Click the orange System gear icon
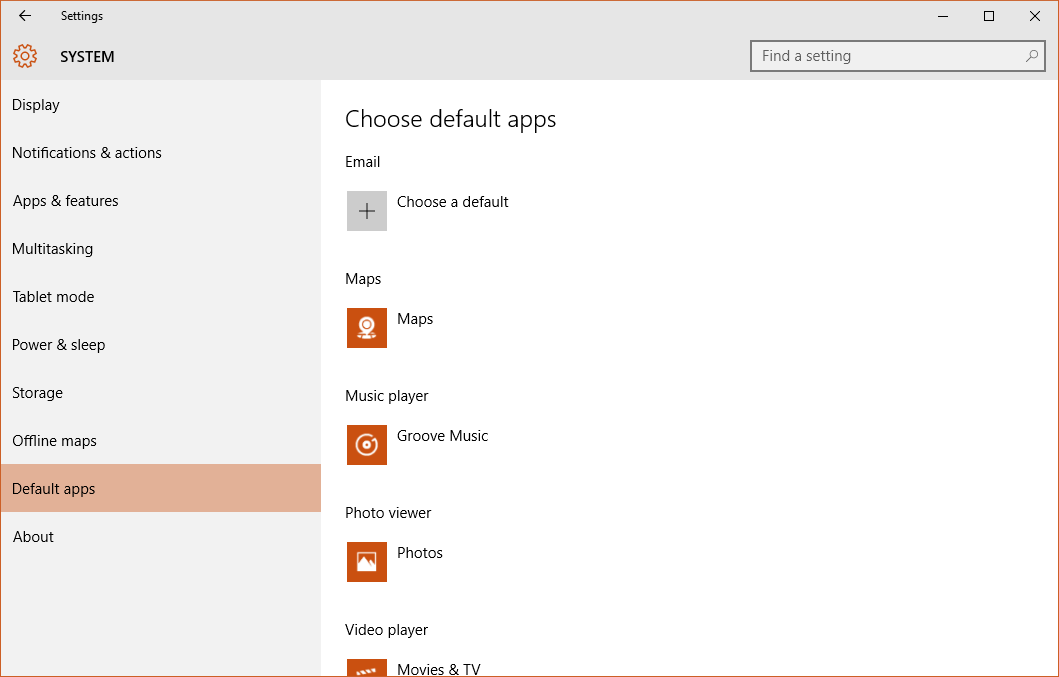 [25, 56]
